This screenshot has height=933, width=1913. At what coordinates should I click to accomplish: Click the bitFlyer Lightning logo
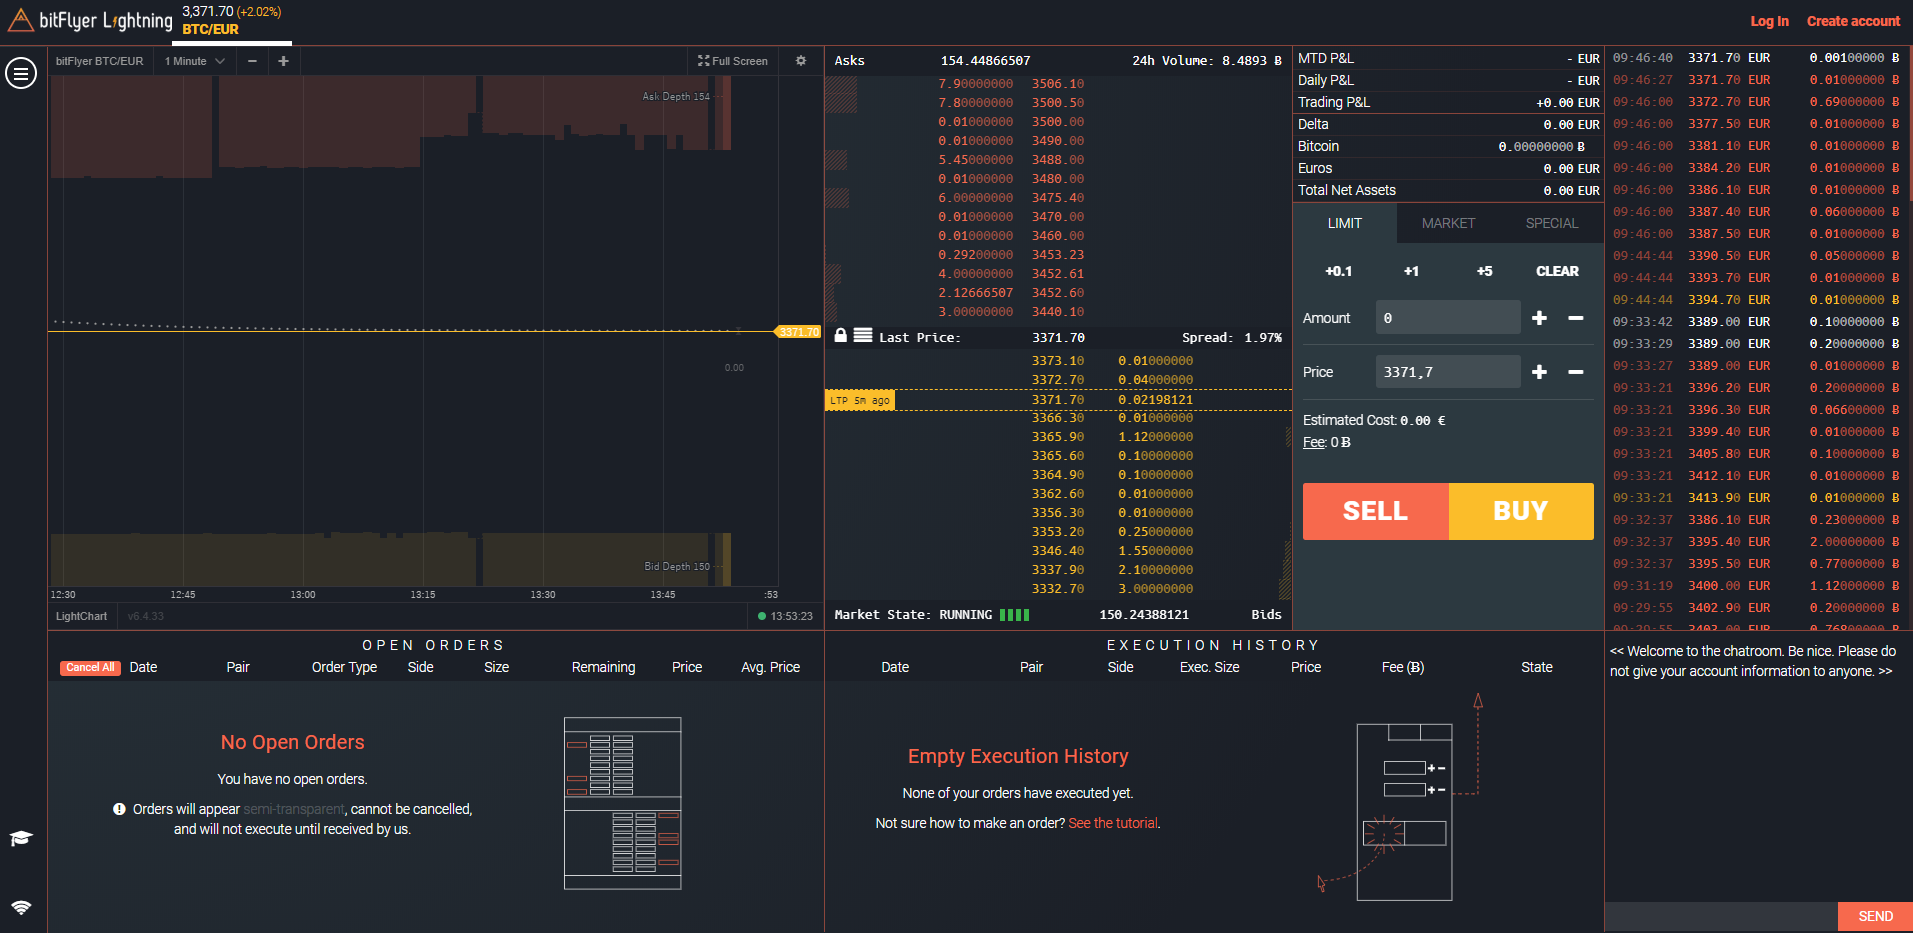pos(90,20)
